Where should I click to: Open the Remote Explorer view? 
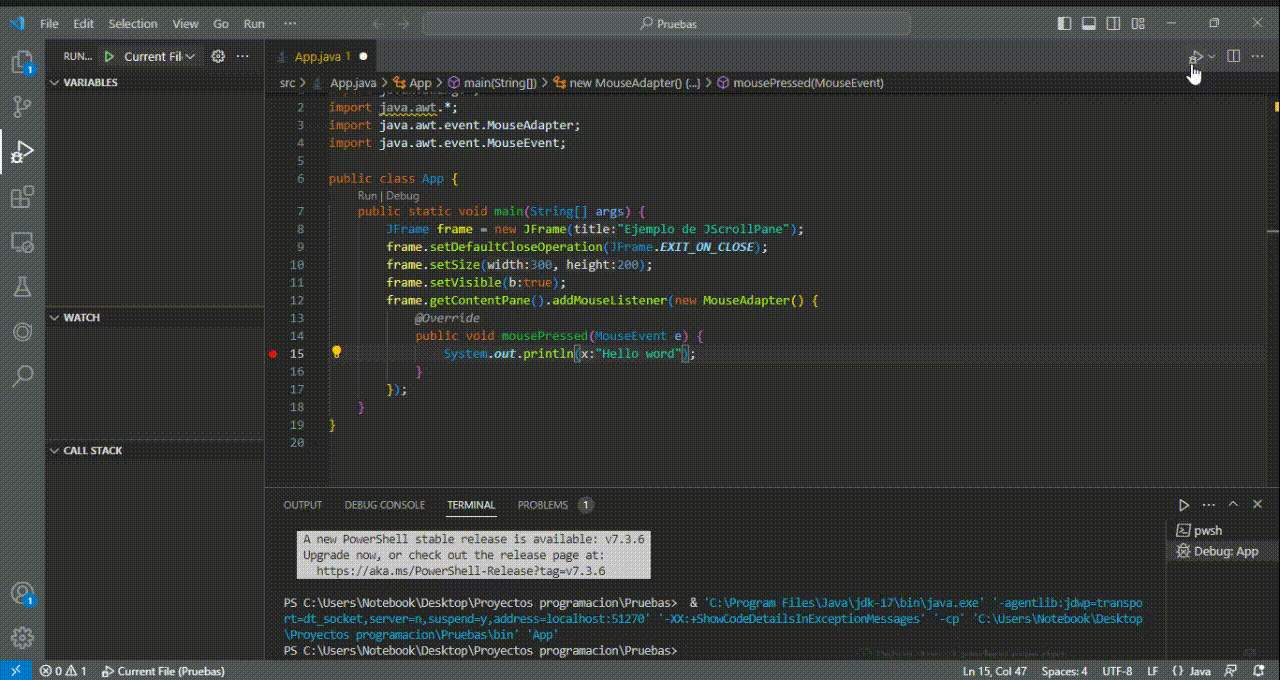(22, 242)
